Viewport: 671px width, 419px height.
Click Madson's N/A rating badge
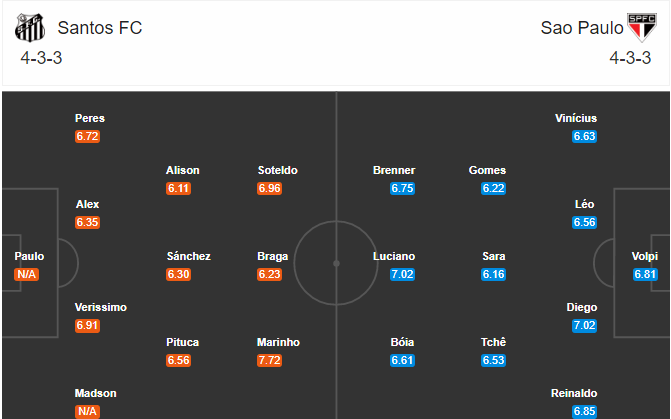[x=87, y=411]
